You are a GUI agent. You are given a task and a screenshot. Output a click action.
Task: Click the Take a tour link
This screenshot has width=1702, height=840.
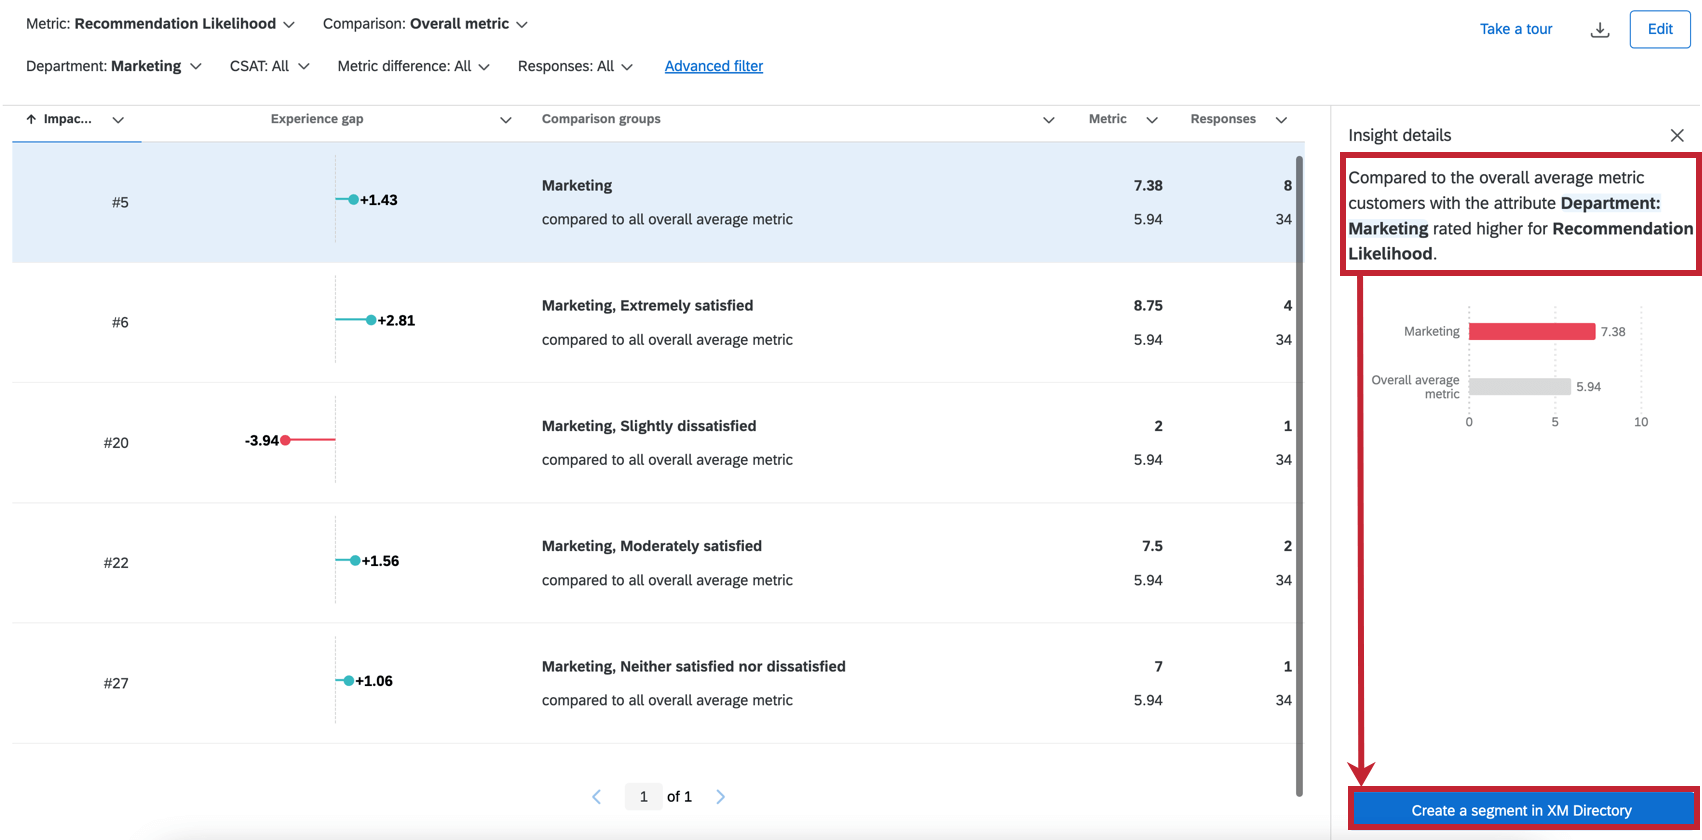[1516, 29]
